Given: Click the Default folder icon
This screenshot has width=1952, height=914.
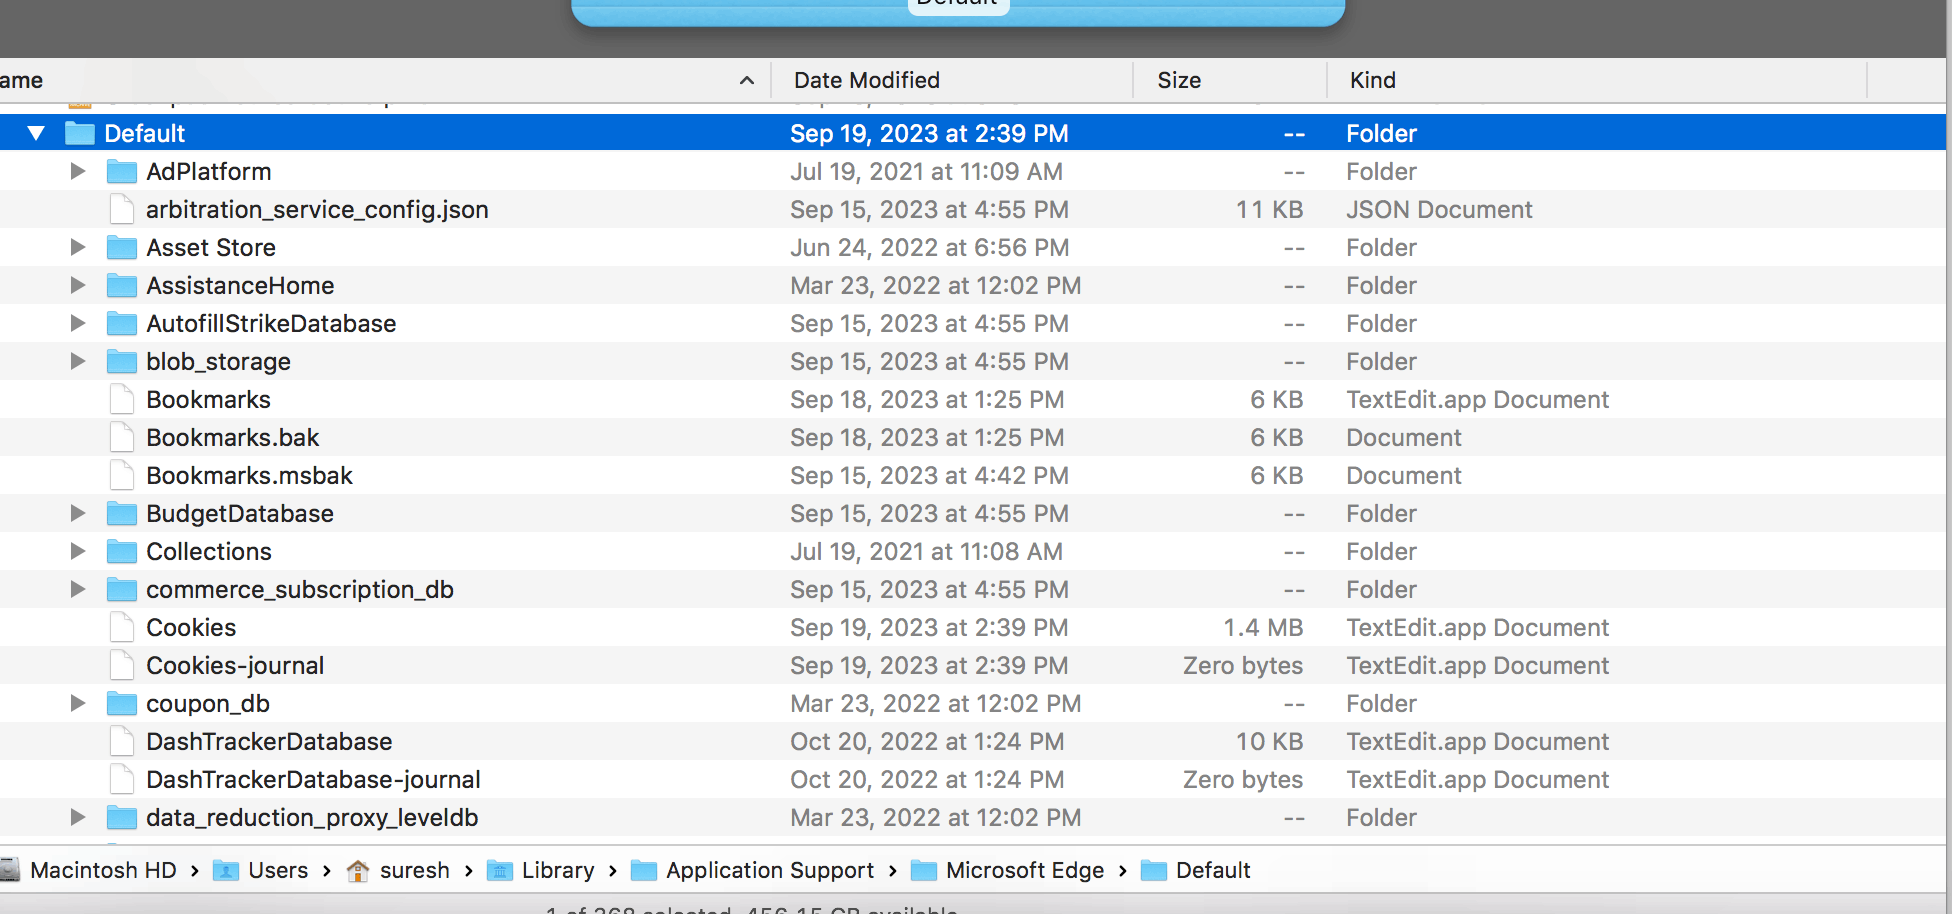Looking at the screenshot, I should coord(79,132).
